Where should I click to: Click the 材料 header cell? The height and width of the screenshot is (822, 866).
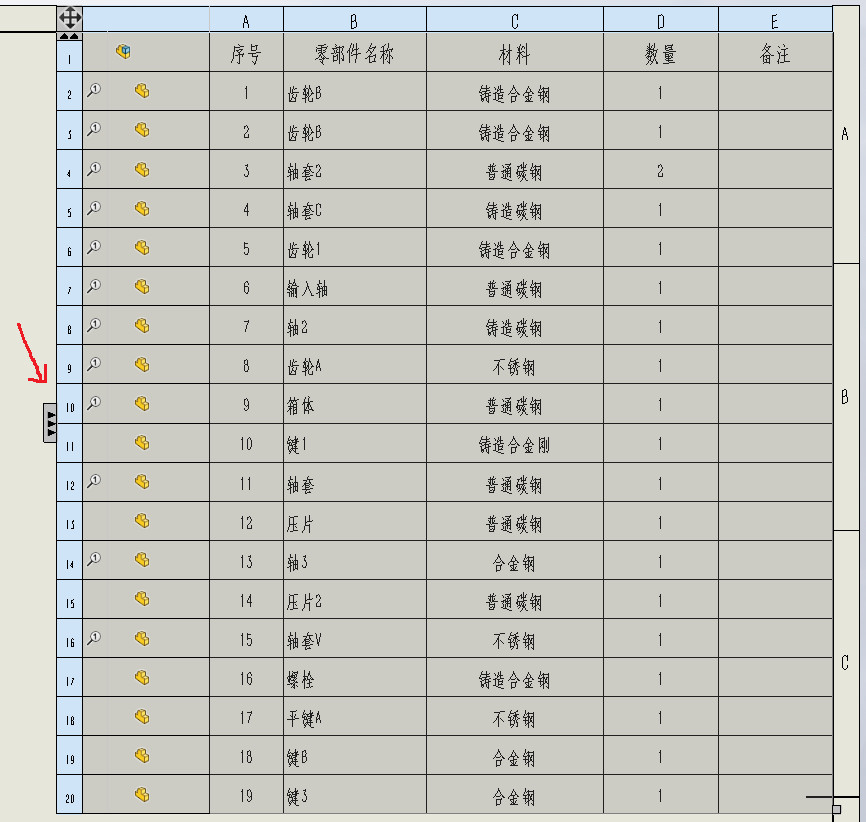click(515, 52)
